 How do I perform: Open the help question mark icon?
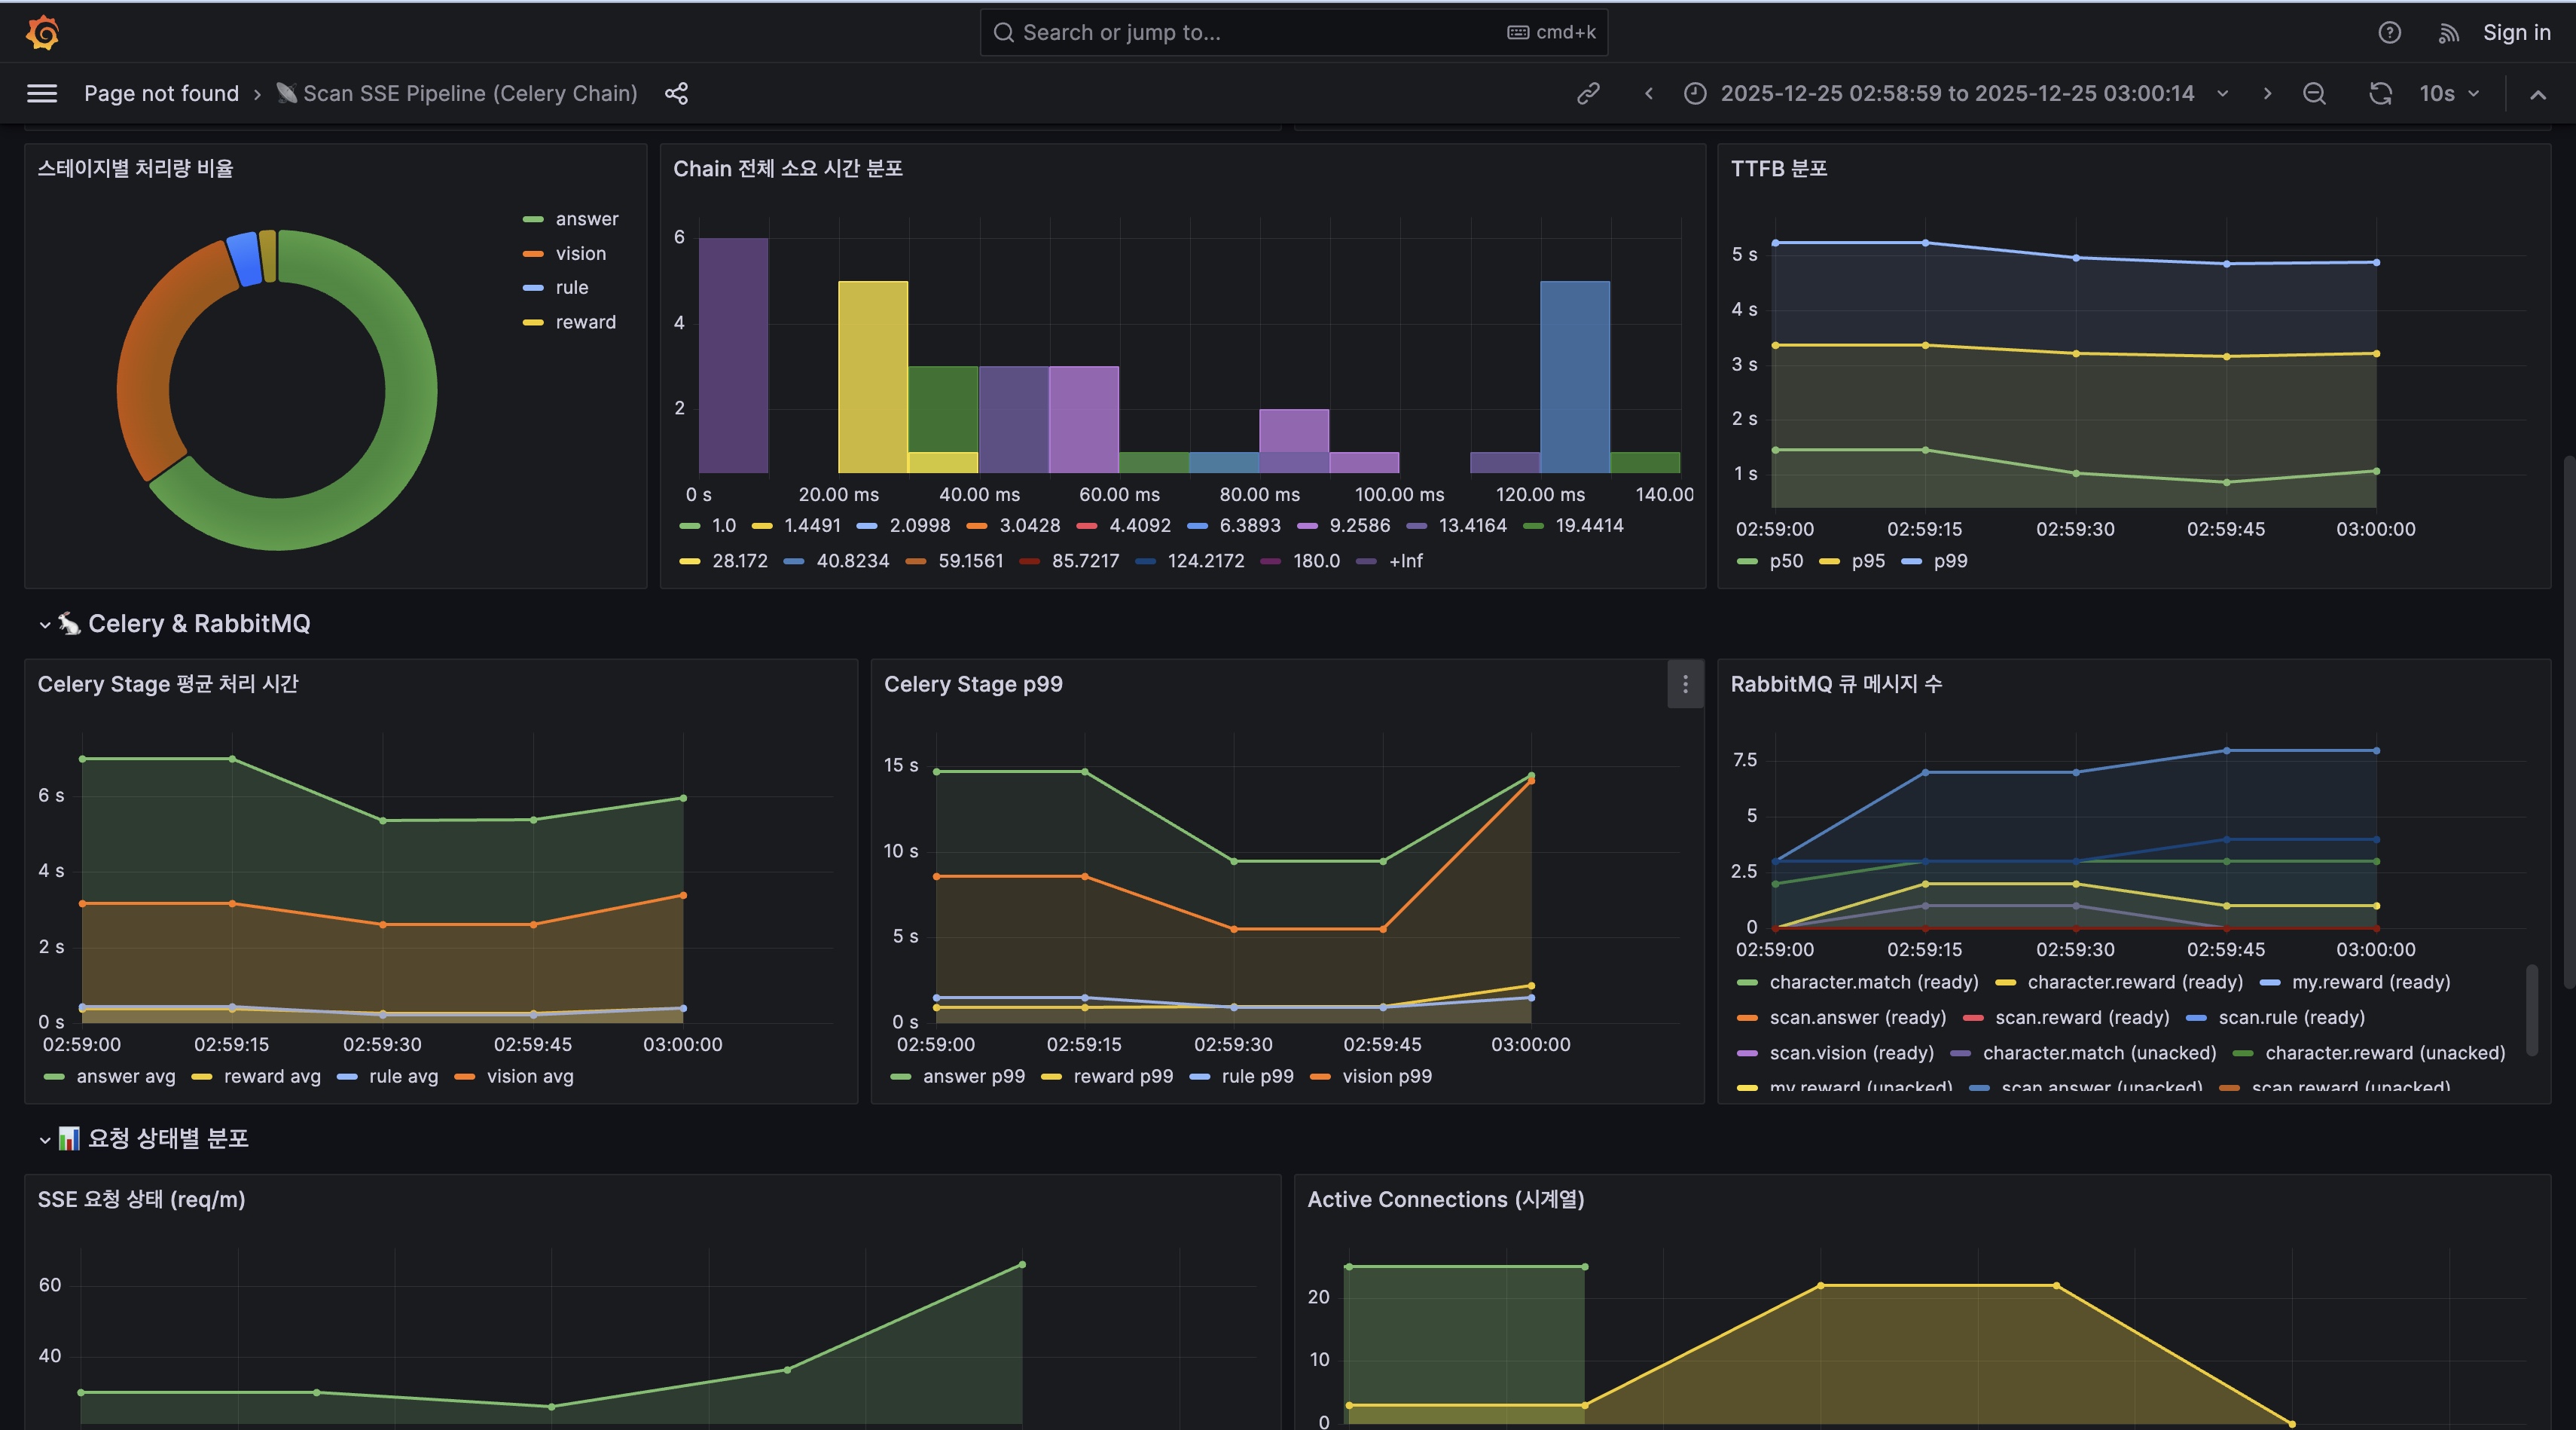(2389, 33)
